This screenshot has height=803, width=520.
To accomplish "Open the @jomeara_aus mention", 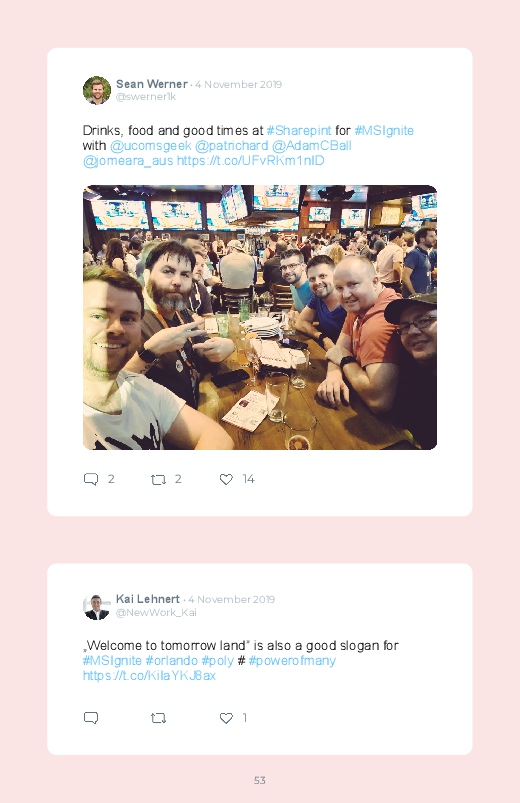I will [128, 161].
